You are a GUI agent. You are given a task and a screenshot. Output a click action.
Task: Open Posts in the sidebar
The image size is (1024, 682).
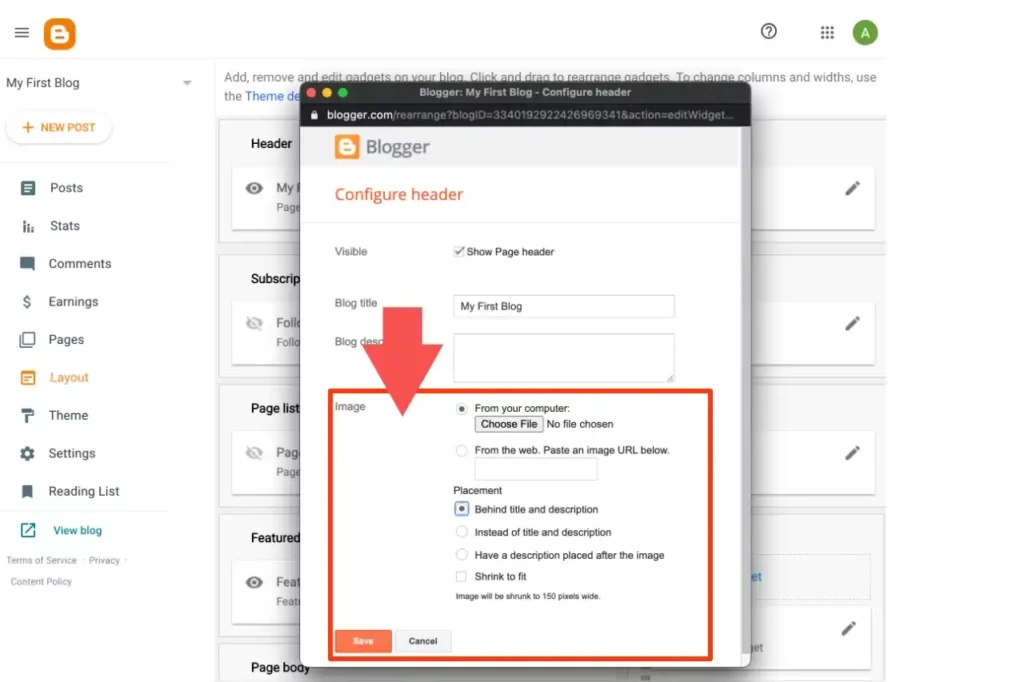(x=67, y=188)
